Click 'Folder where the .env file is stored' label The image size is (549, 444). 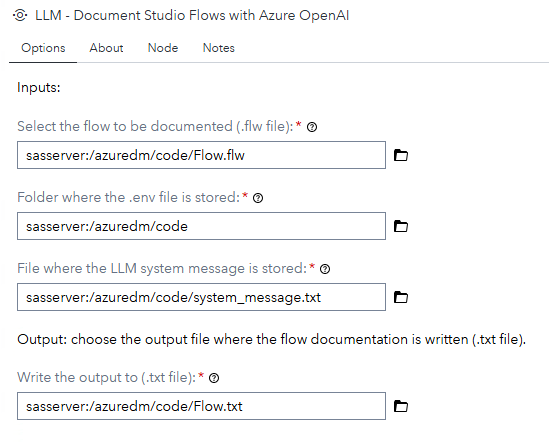tap(128, 197)
